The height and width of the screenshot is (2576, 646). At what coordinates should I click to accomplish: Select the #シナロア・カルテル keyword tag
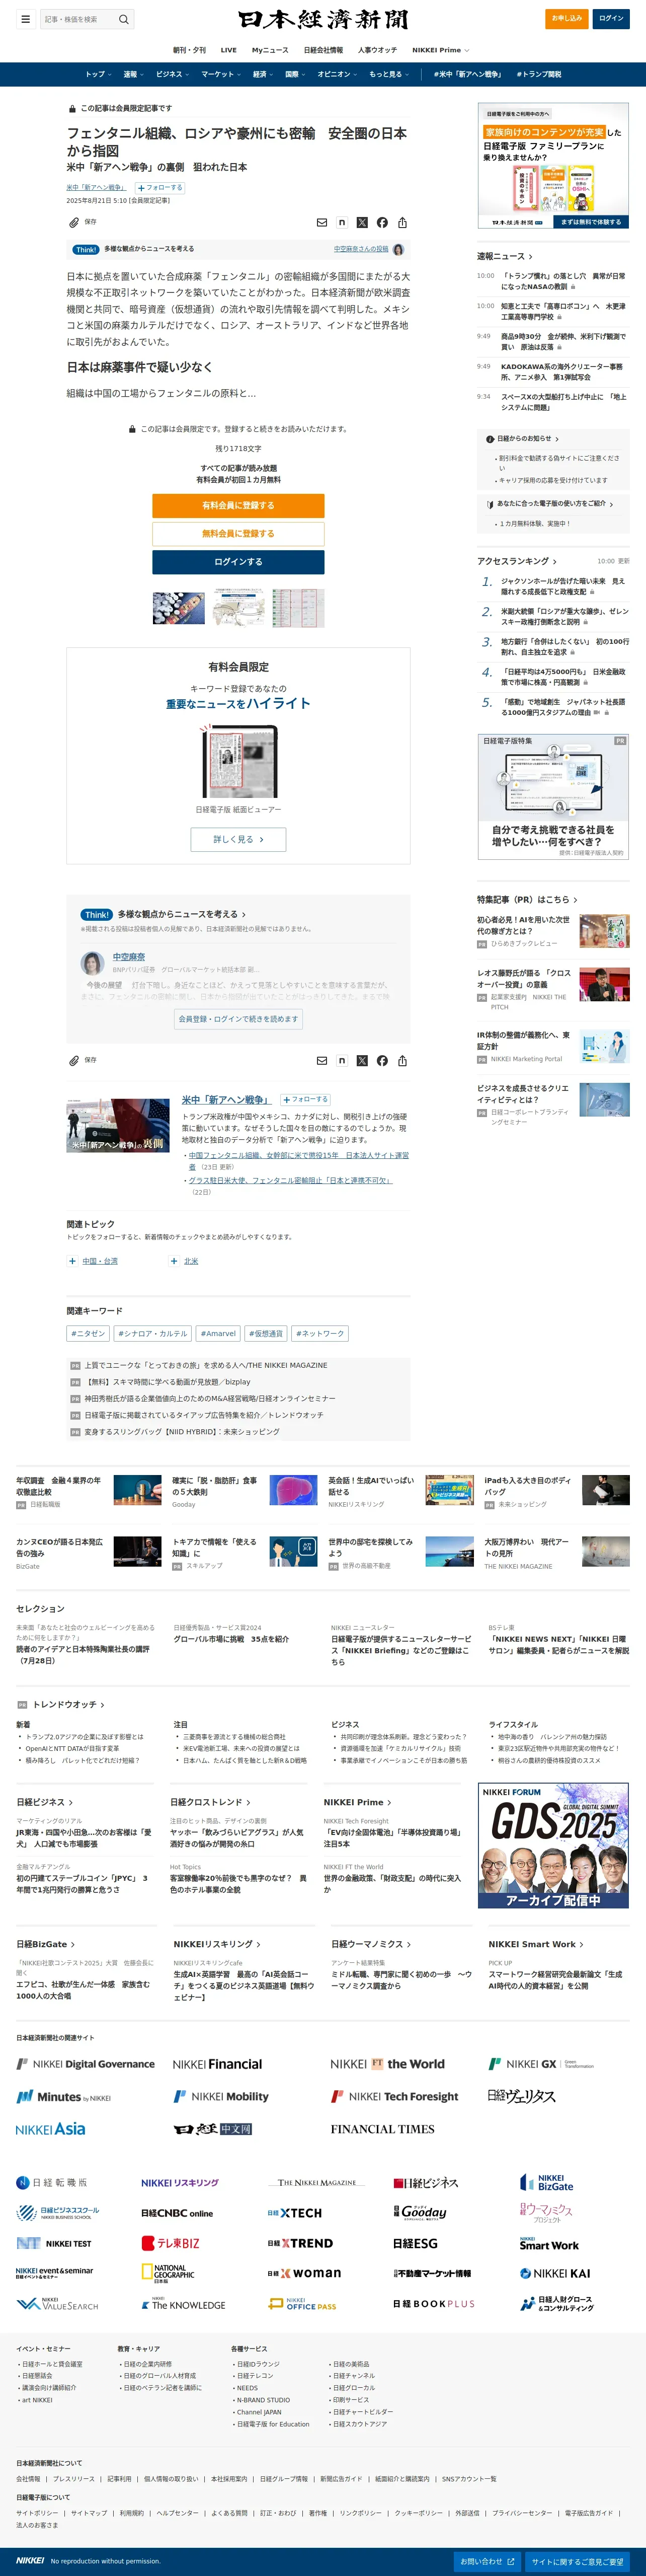(x=152, y=1333)
